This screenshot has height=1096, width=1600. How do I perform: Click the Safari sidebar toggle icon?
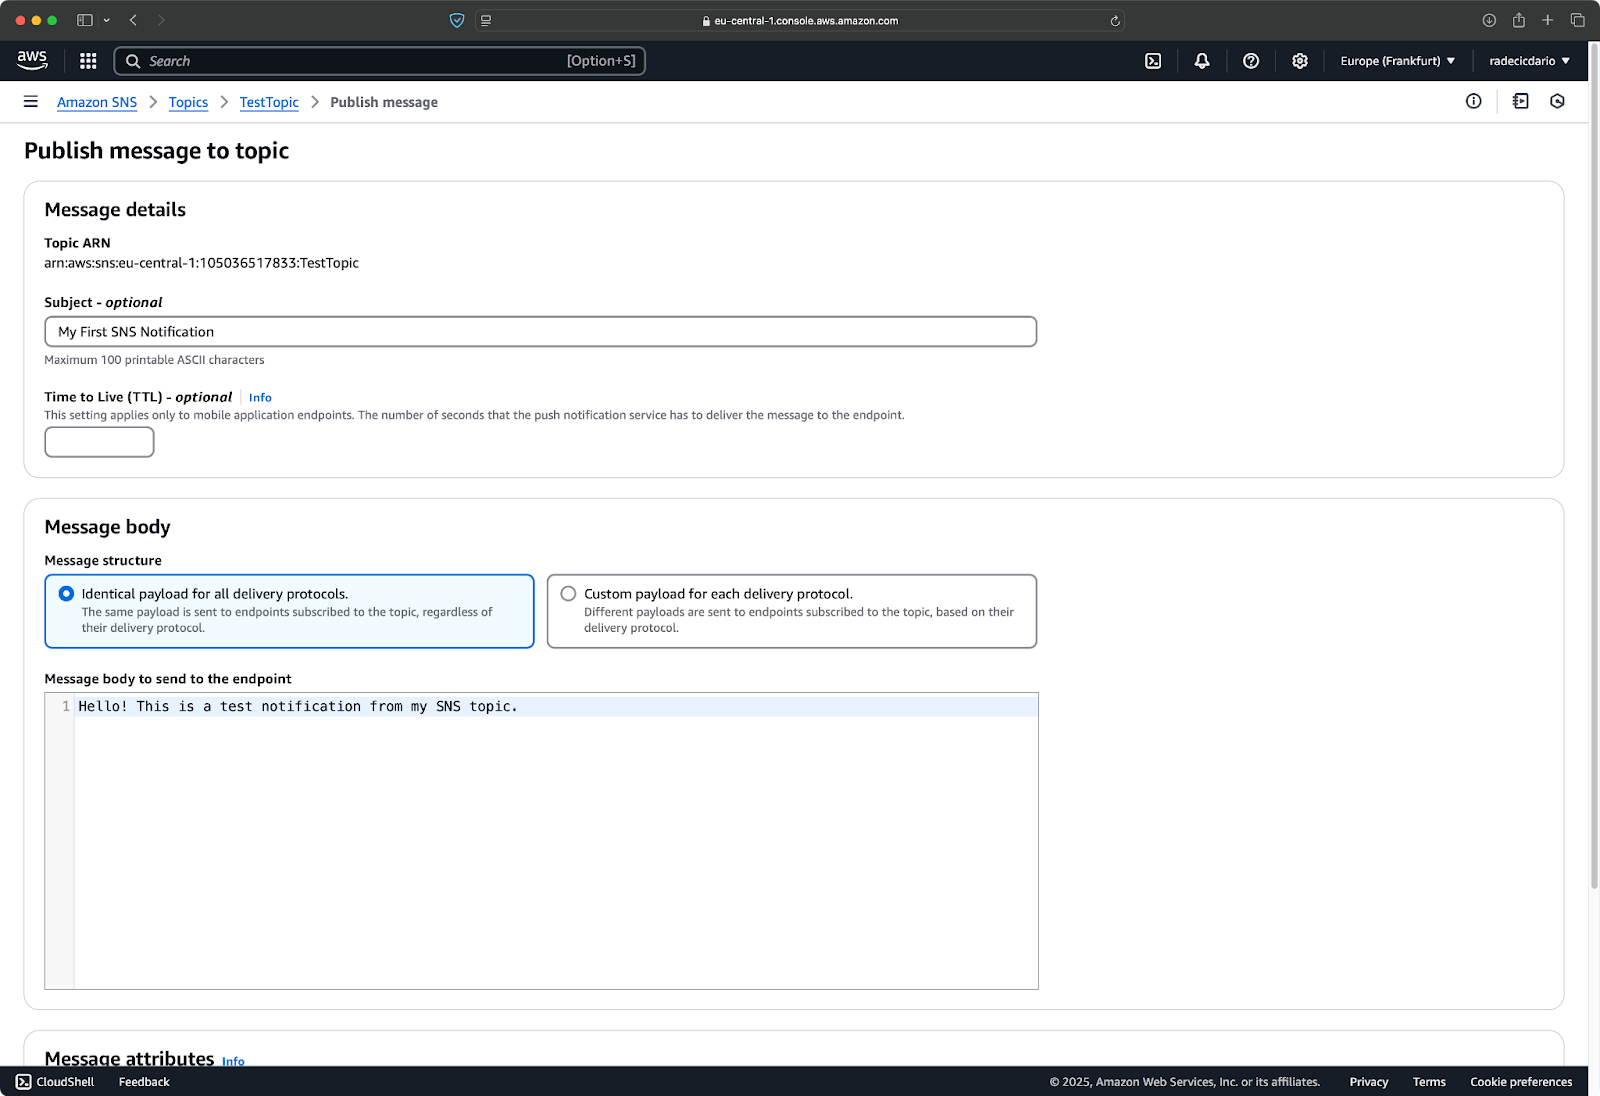pos(85,20)
